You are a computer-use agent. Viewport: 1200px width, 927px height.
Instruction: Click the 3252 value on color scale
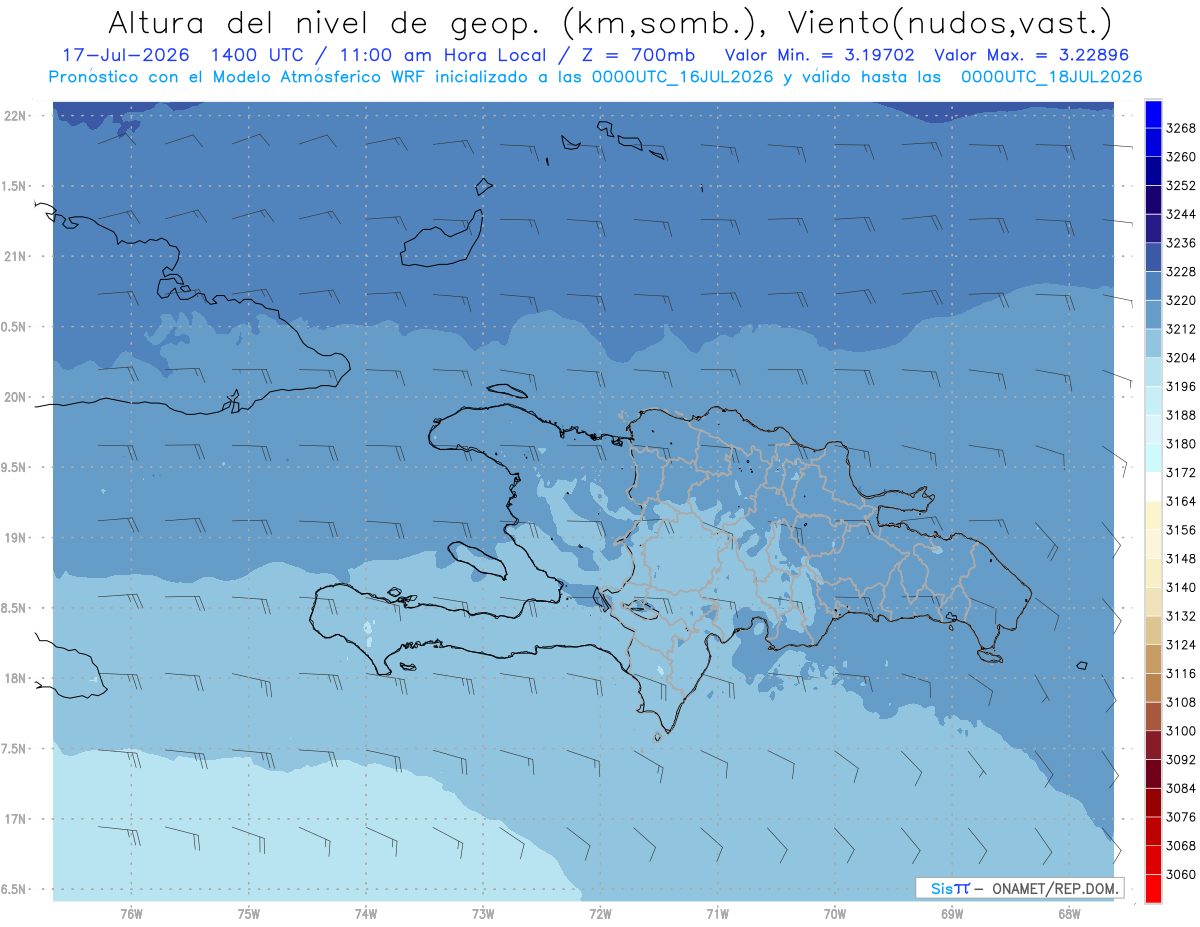pos(1180,186)
